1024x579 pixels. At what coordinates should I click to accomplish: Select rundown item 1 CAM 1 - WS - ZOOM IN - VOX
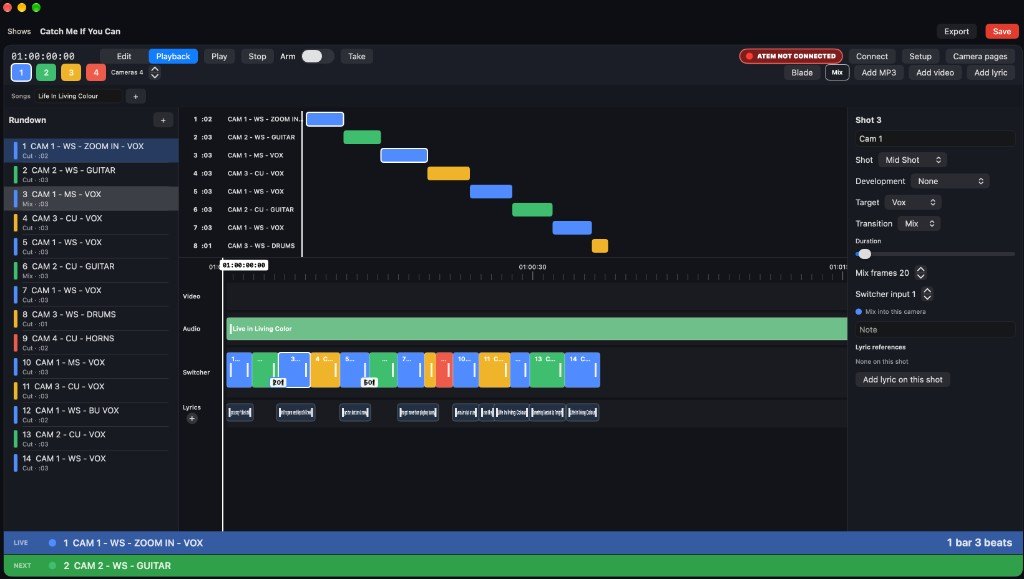click(x=91, y=150)
